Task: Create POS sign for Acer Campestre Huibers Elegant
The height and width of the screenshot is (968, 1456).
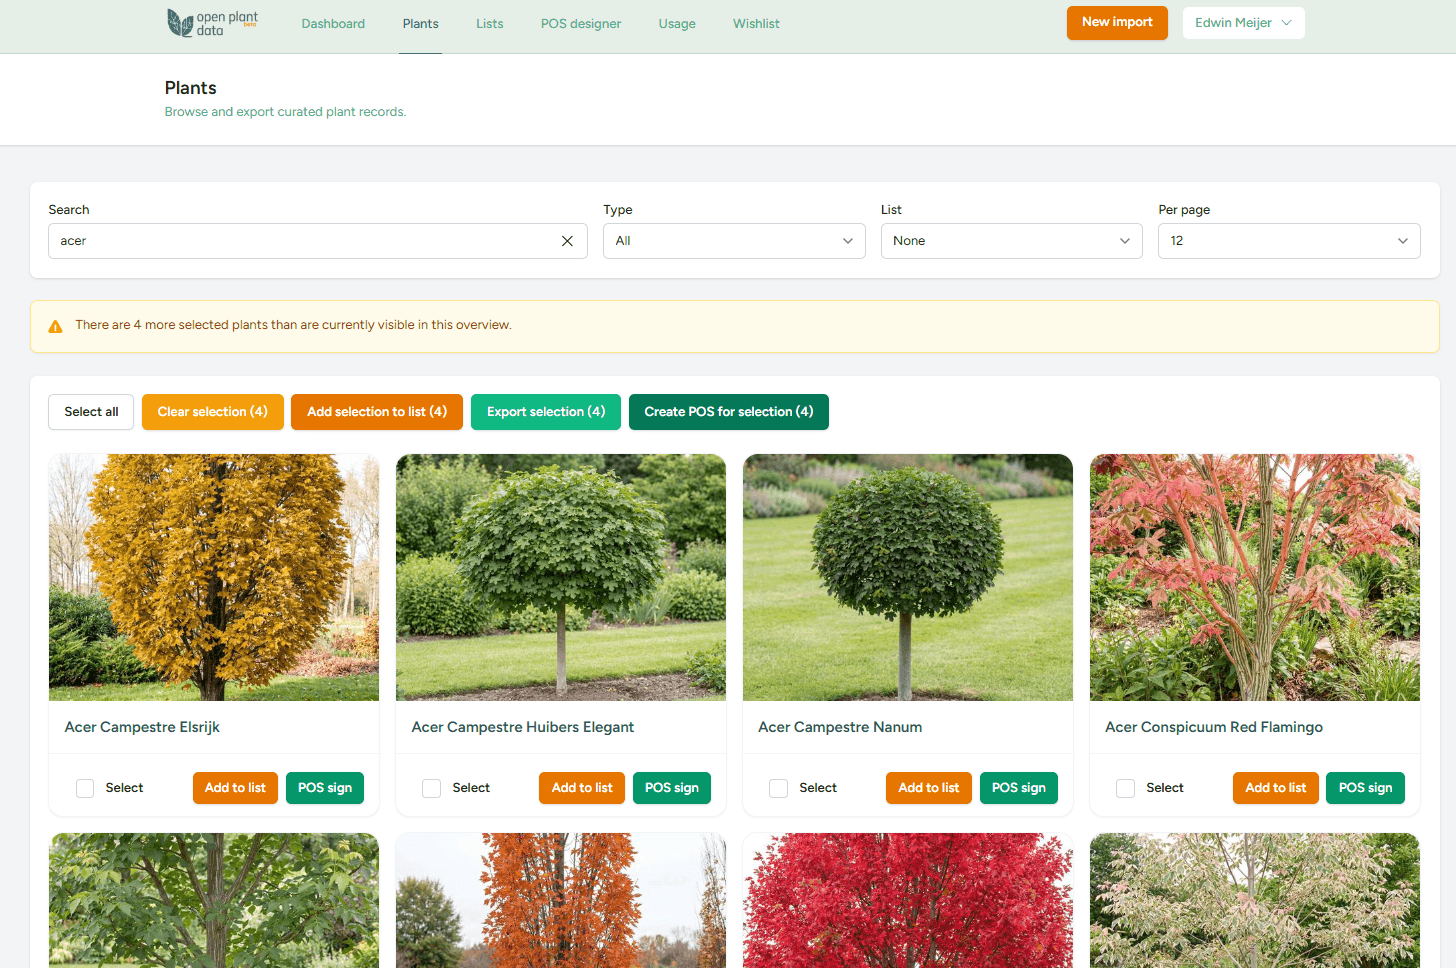Action: coord(672,788)
